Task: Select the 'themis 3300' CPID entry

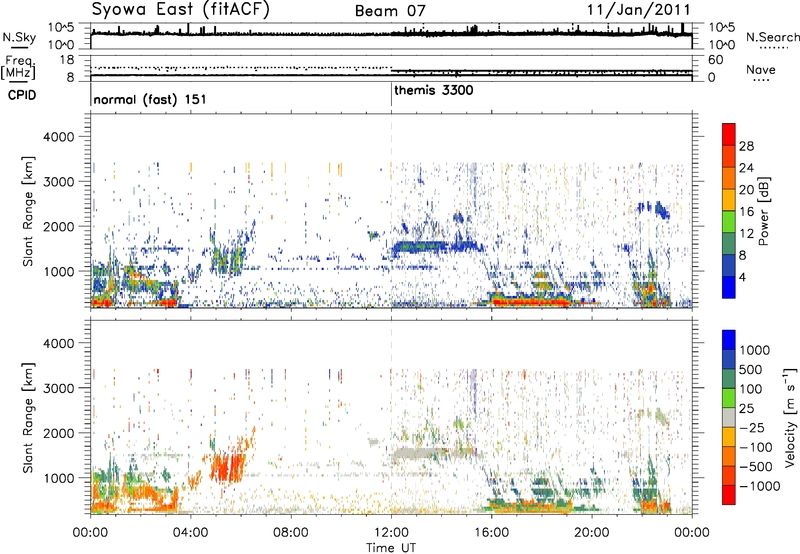Action: pos(434,90)
